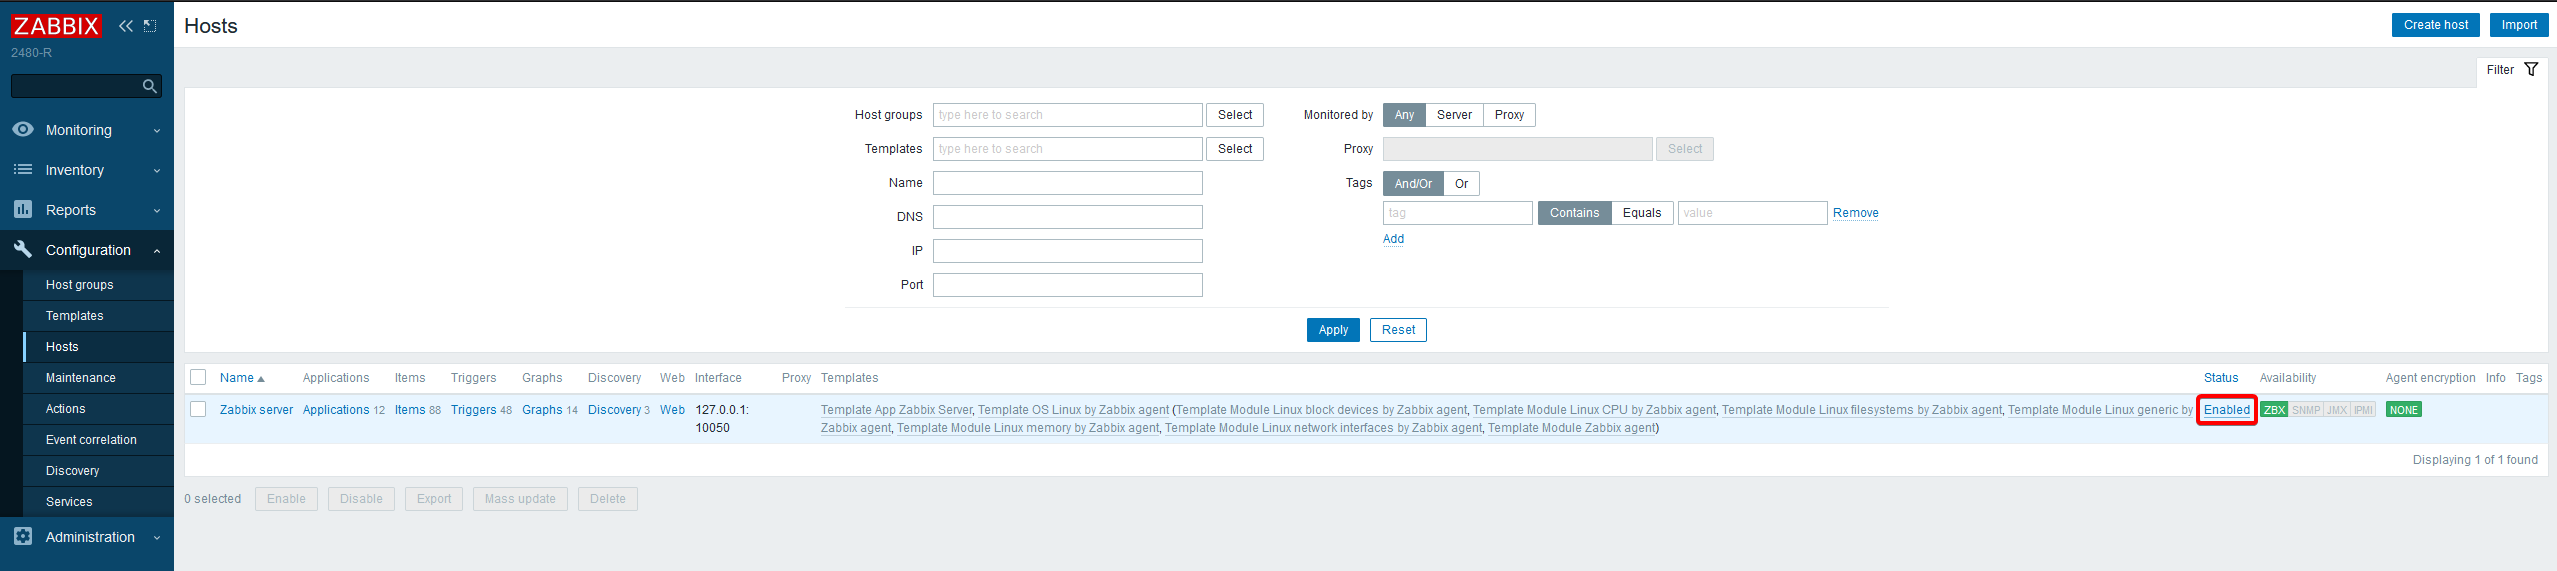Click Create host button
Image resolution: width=2557 pixels, height=571 pixels.
2436,25
